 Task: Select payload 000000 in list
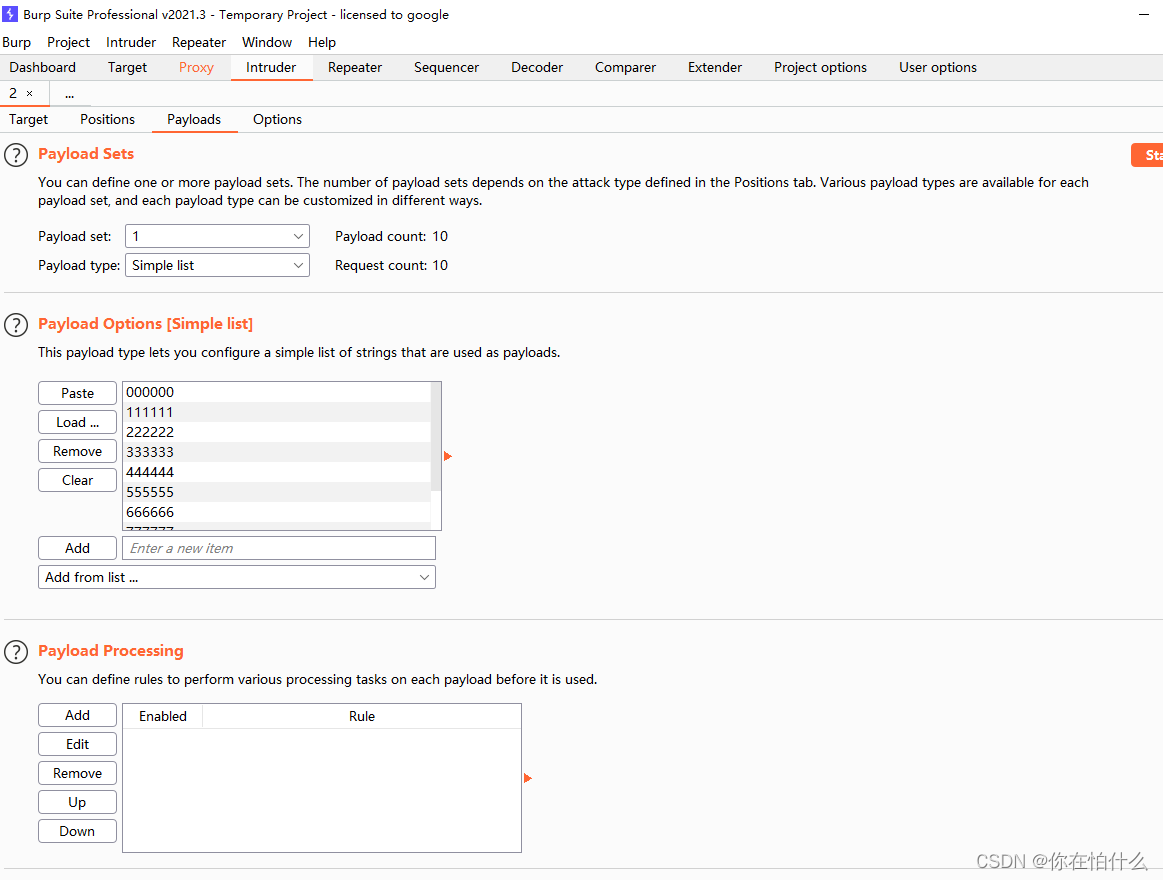click(x=277, y=393)
